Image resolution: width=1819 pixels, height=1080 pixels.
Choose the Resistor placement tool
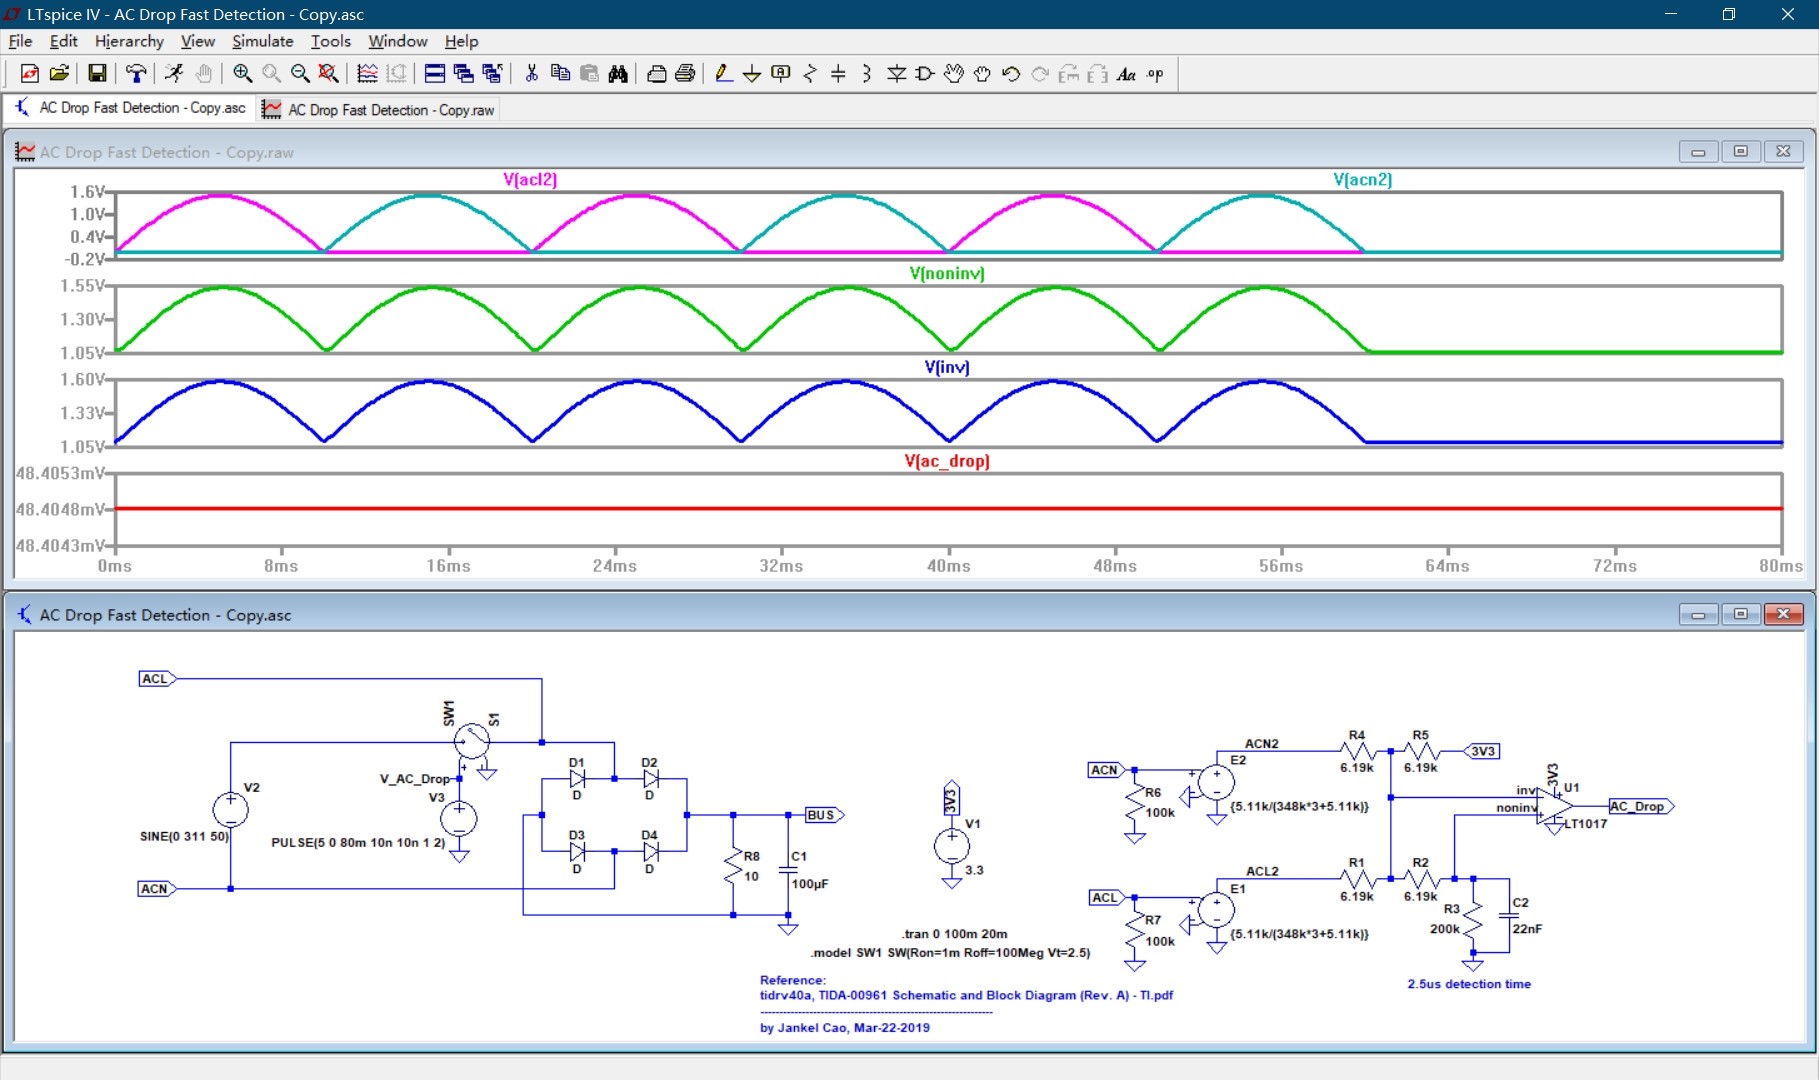pos(810,74)
